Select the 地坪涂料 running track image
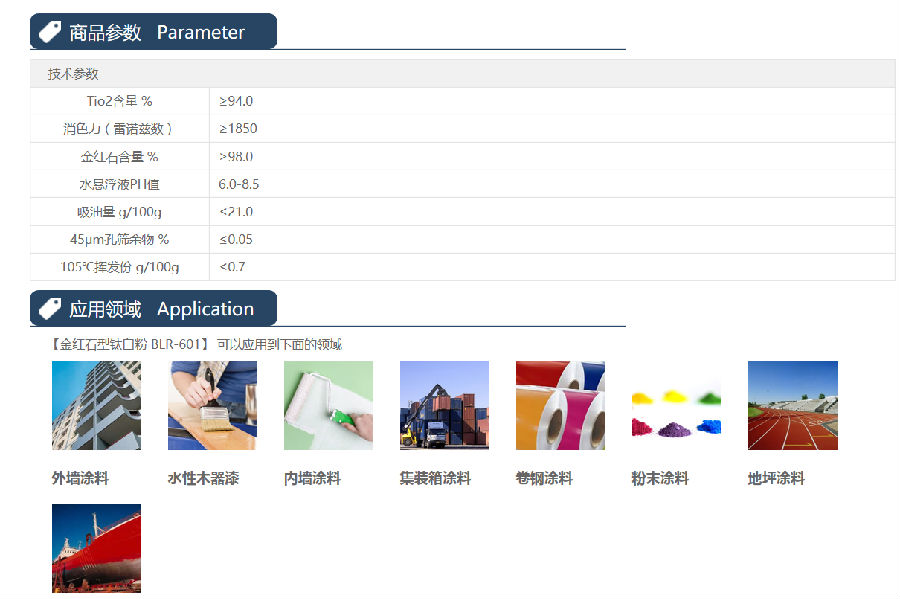Image resolution: width=900 pixels, height=599 pixels. [x=792, y=405]
